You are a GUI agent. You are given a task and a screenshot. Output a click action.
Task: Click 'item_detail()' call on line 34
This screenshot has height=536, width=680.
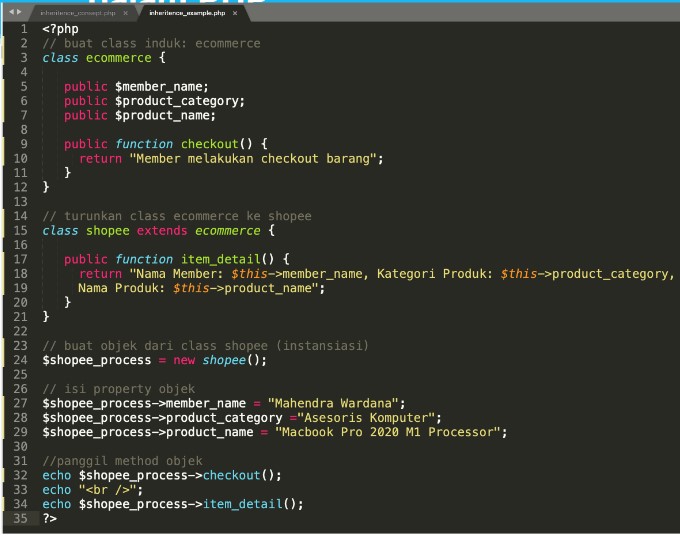pos(249,504)
